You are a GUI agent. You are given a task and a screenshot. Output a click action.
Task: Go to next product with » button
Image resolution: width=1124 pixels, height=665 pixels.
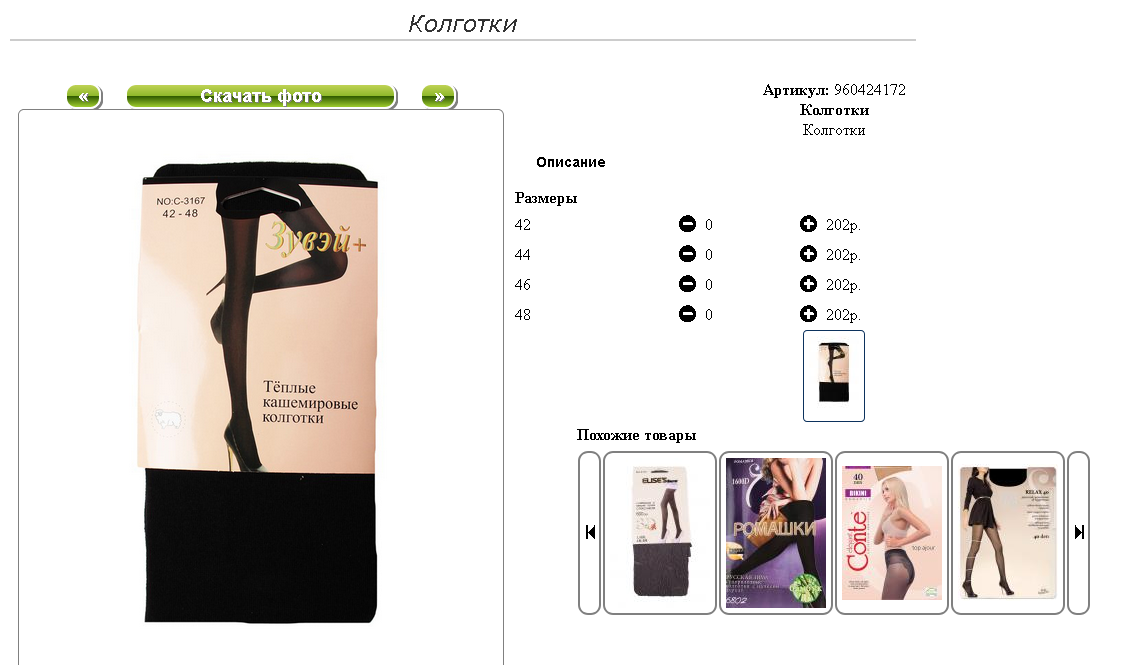pyautogui.click(x=439, y=96)
